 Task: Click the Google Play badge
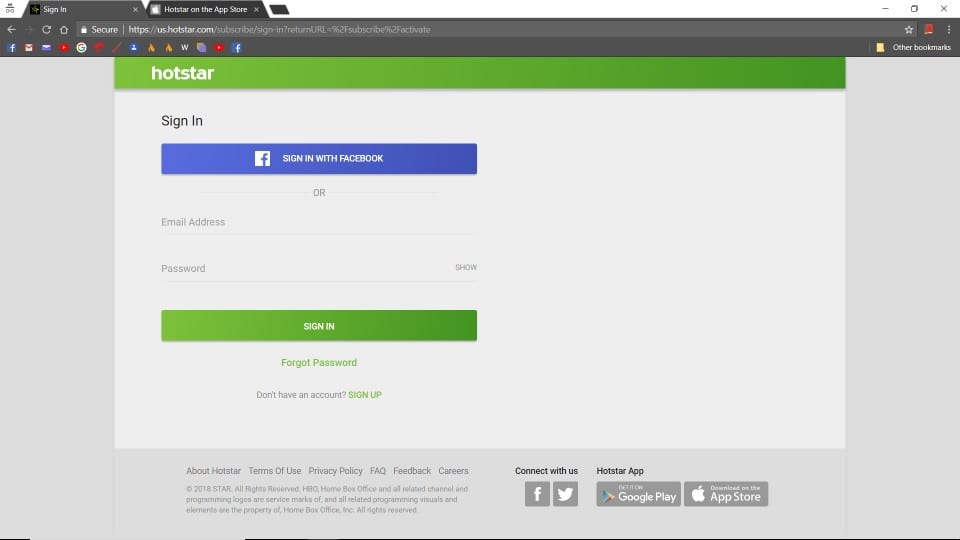tap(639, 494)
